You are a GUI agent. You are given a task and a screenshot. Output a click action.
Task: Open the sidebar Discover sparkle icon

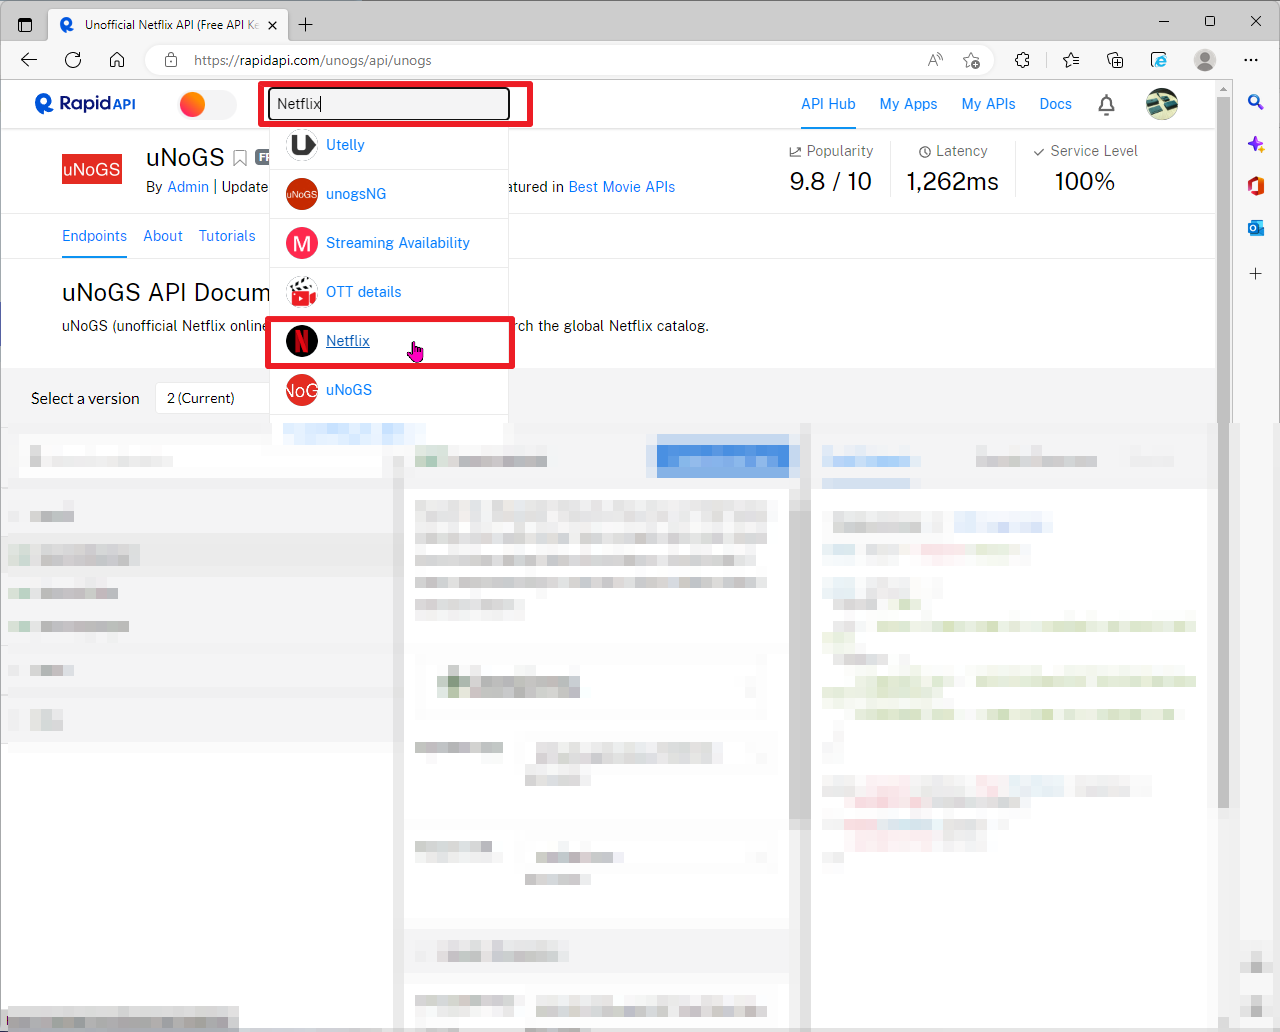1256,144
